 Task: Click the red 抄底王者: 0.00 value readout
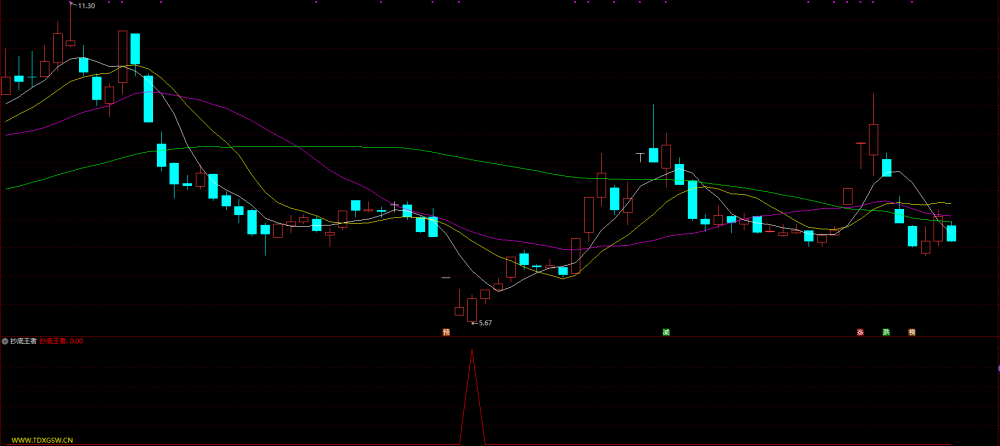(x=61, y=341)
